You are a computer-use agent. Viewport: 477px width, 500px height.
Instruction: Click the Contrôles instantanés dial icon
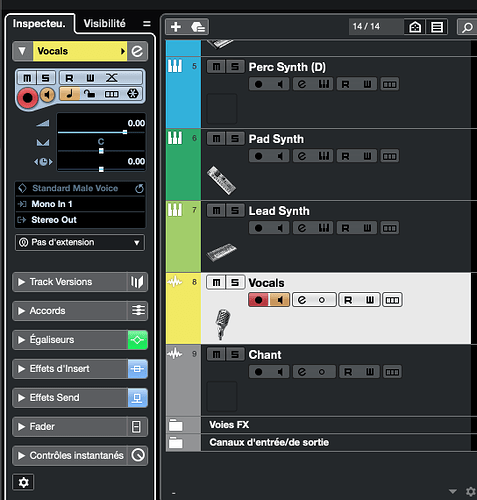point(138,455)
